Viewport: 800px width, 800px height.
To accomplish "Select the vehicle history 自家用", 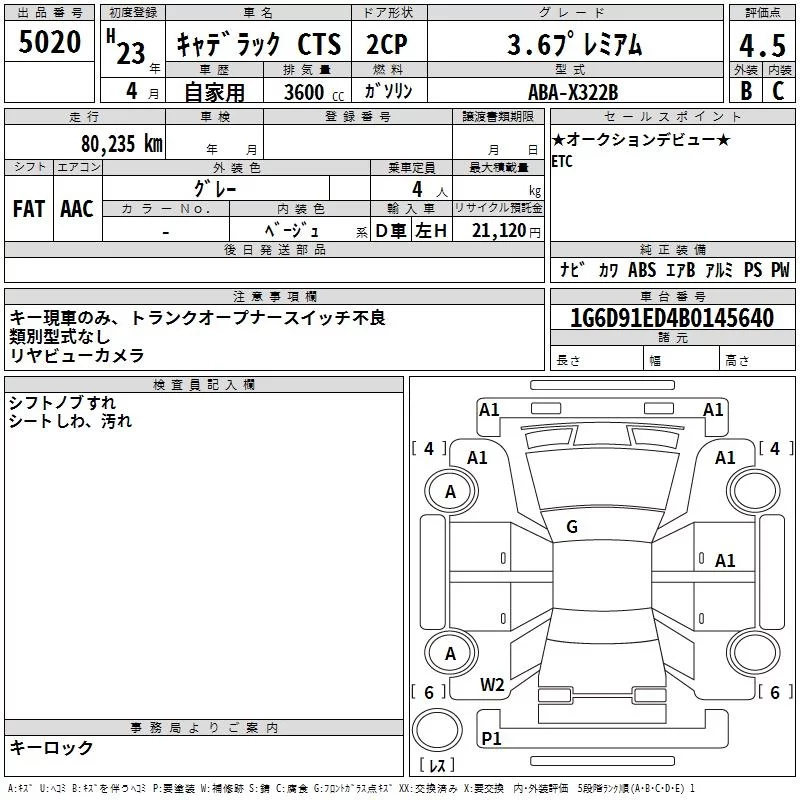I will click(214, 92).
